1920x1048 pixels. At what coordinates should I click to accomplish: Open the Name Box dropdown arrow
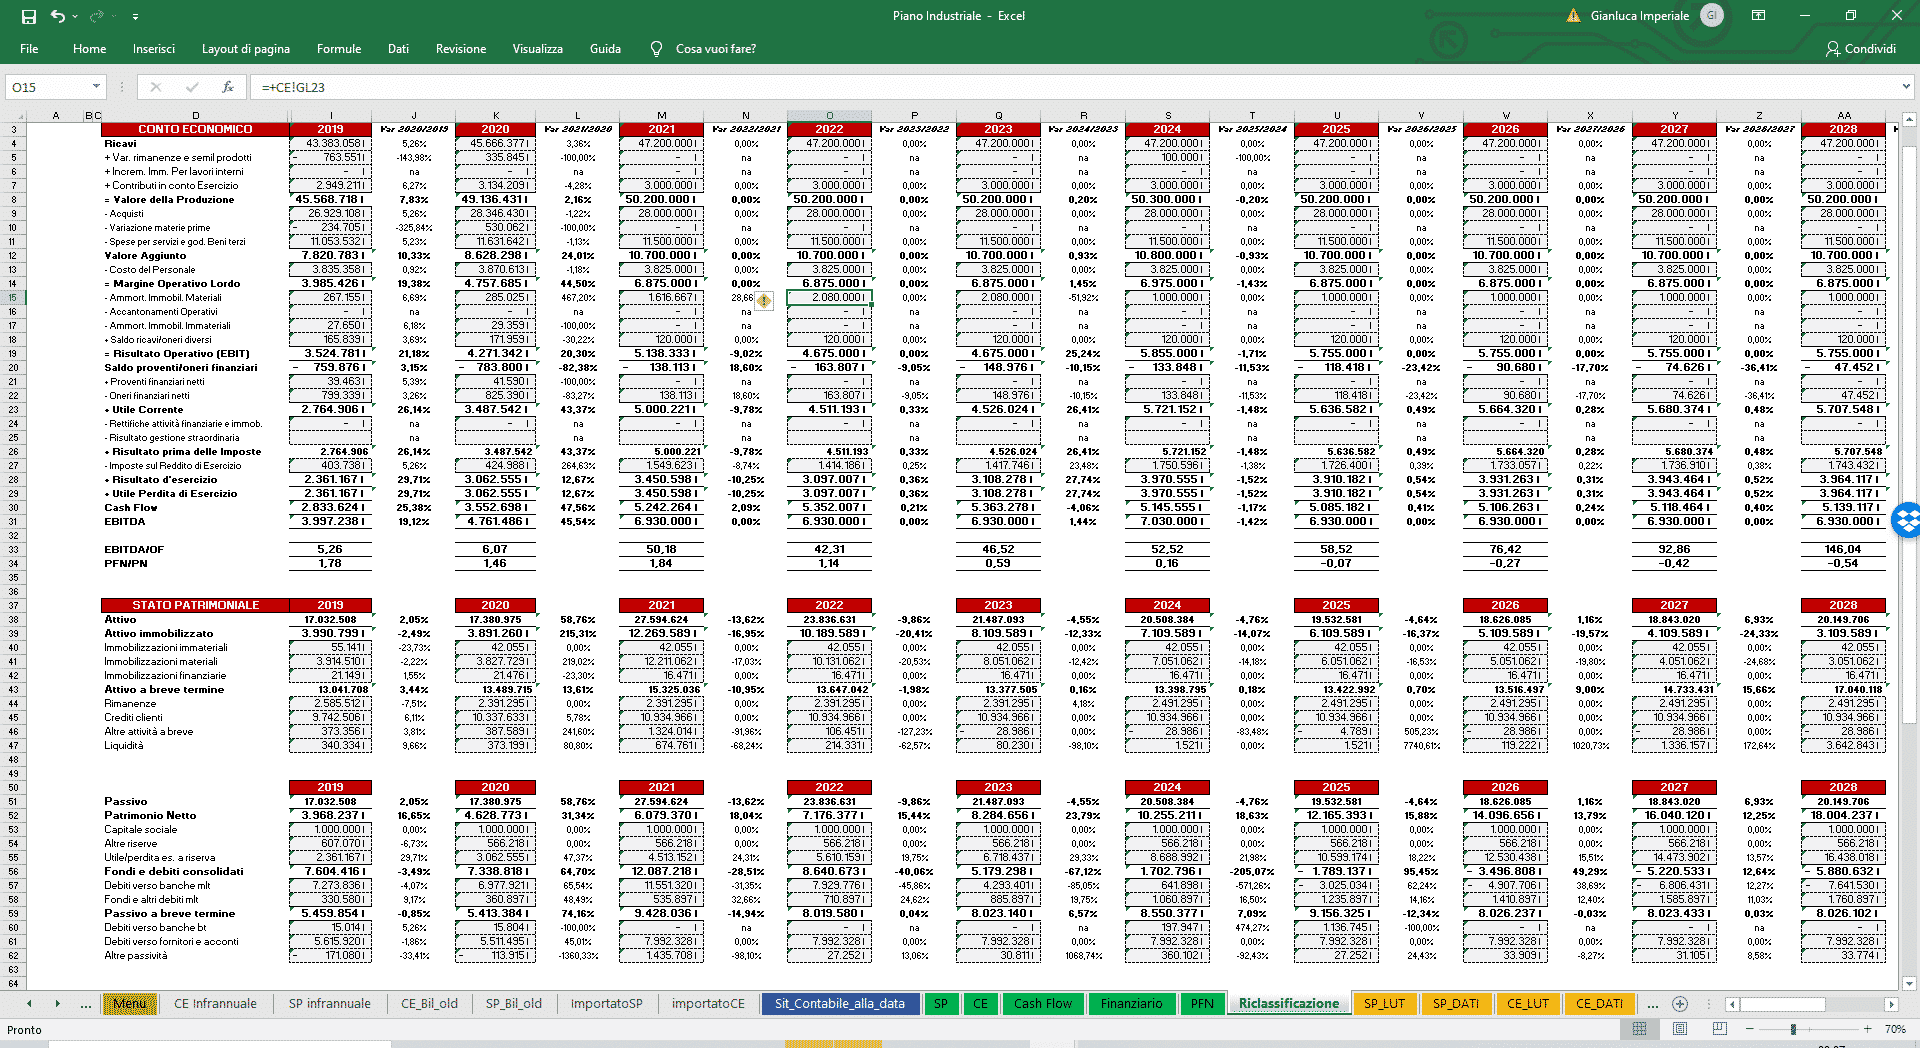pyautogui.click(x=96, y=87)
